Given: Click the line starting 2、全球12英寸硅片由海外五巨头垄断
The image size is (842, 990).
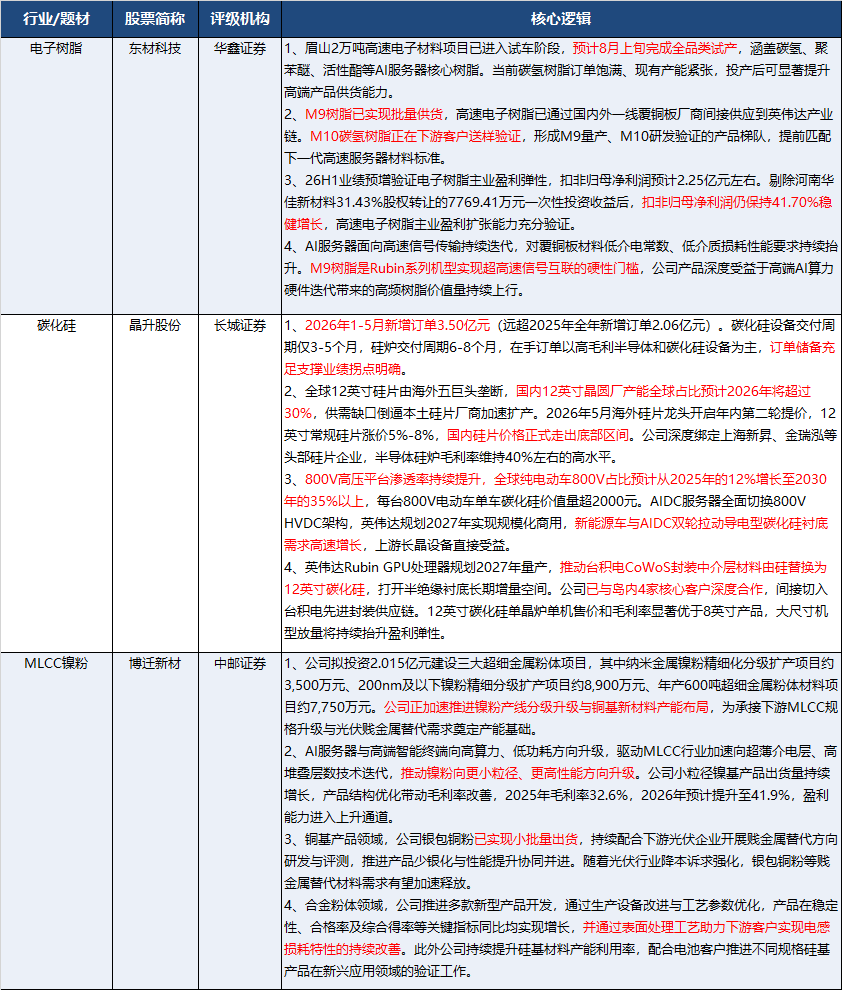Looking at the screenshot, I should 547,391.
